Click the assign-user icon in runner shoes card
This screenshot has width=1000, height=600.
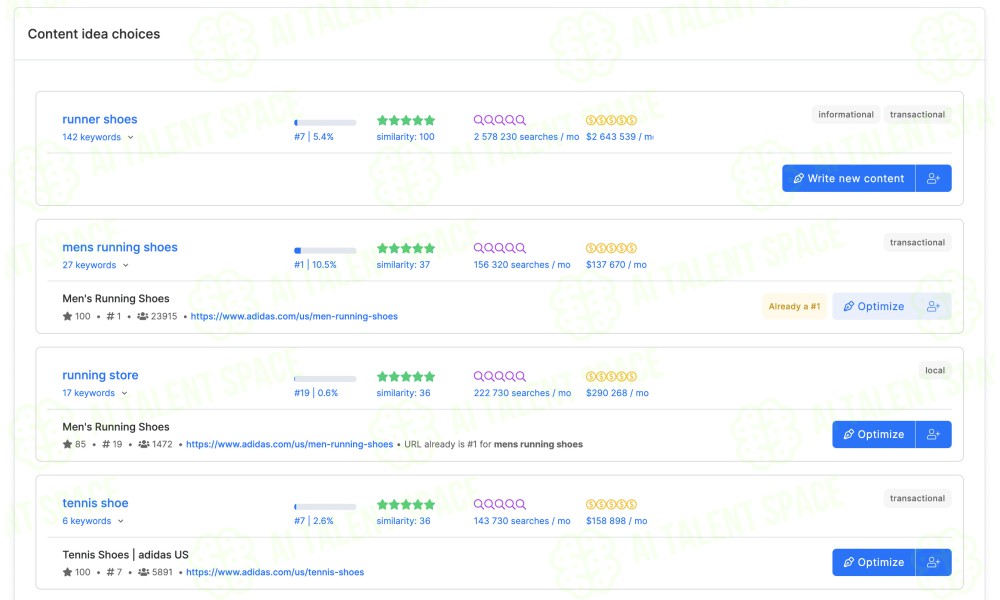[933, 179]
